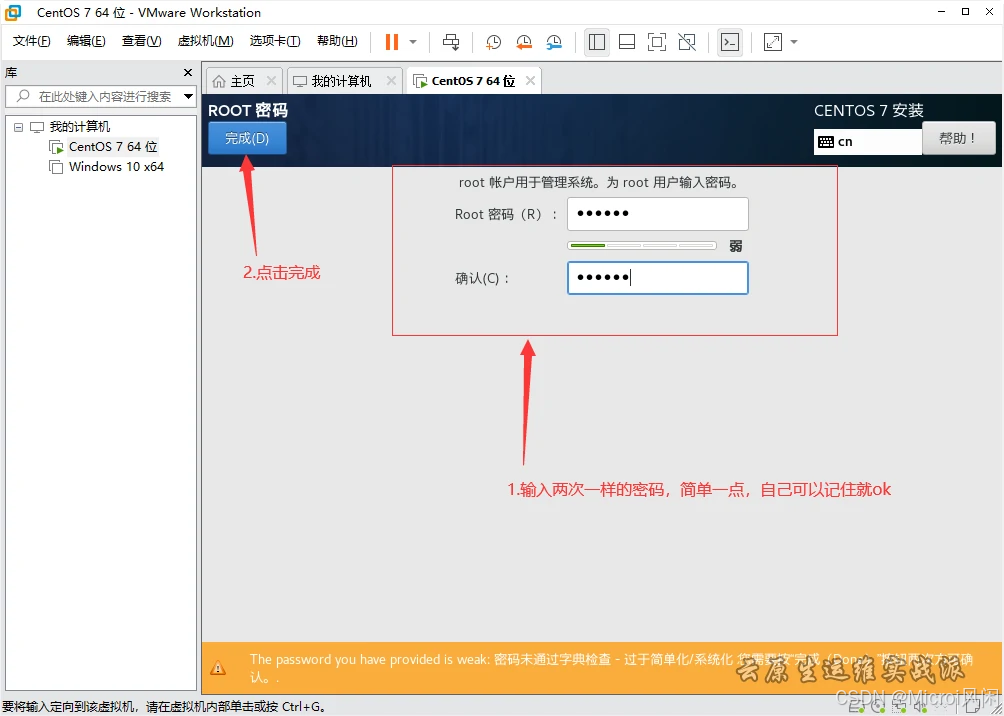Close the 主页 tab
The height and width of the screenshot is (716, 1004).
(x=271, y=81)
